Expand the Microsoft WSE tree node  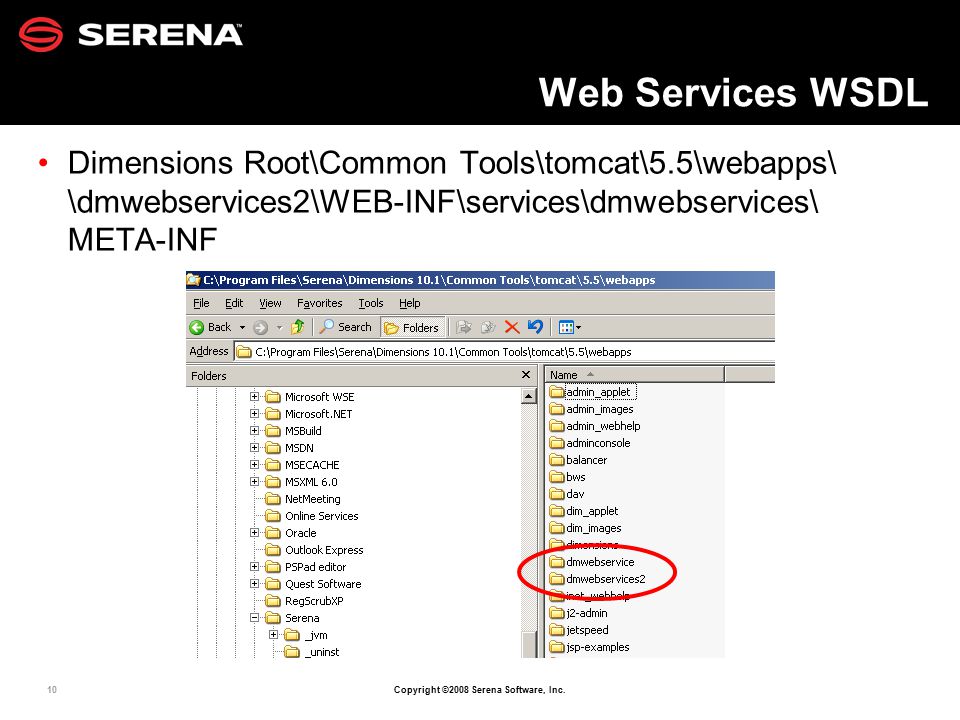pos(254,397)
